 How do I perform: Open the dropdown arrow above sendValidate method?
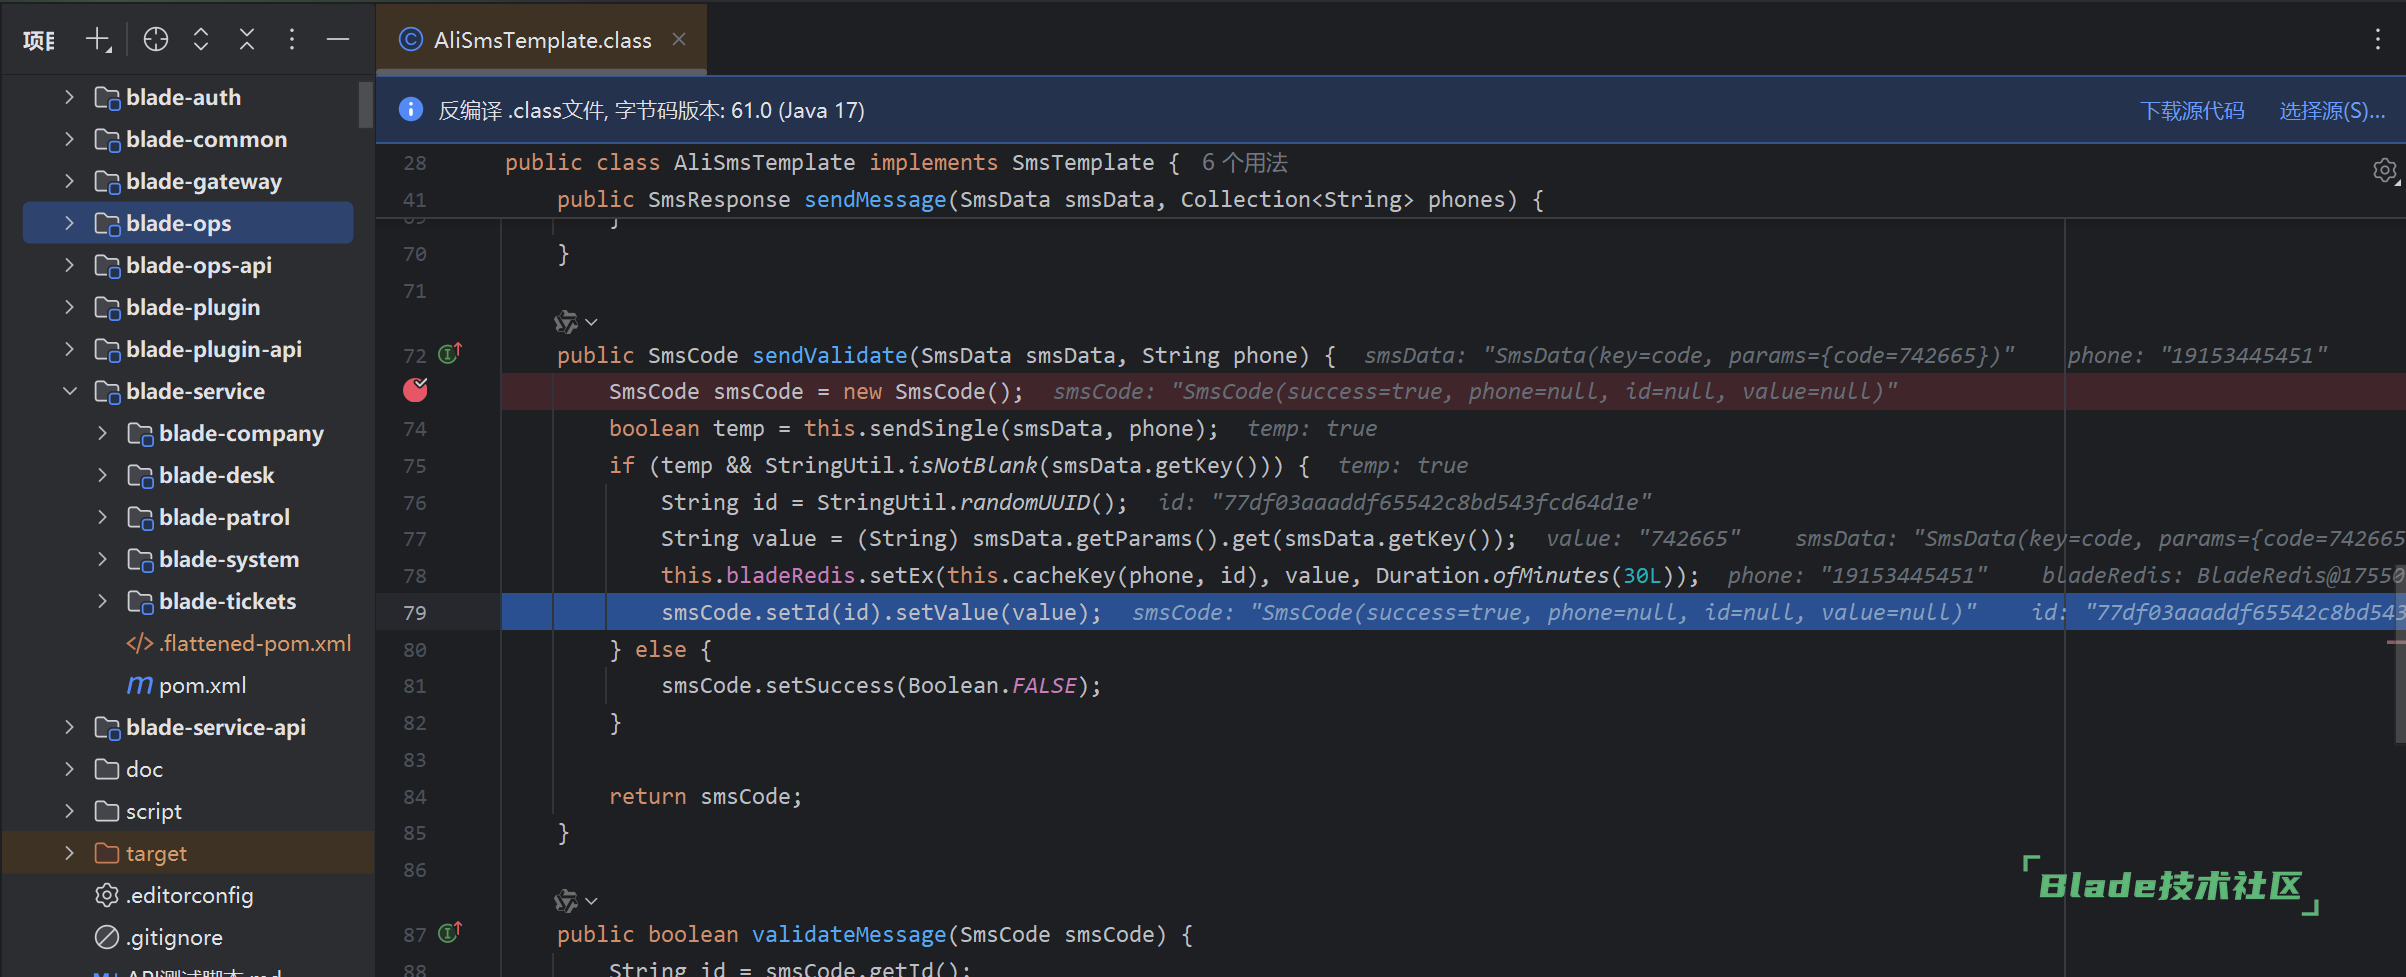591,322
